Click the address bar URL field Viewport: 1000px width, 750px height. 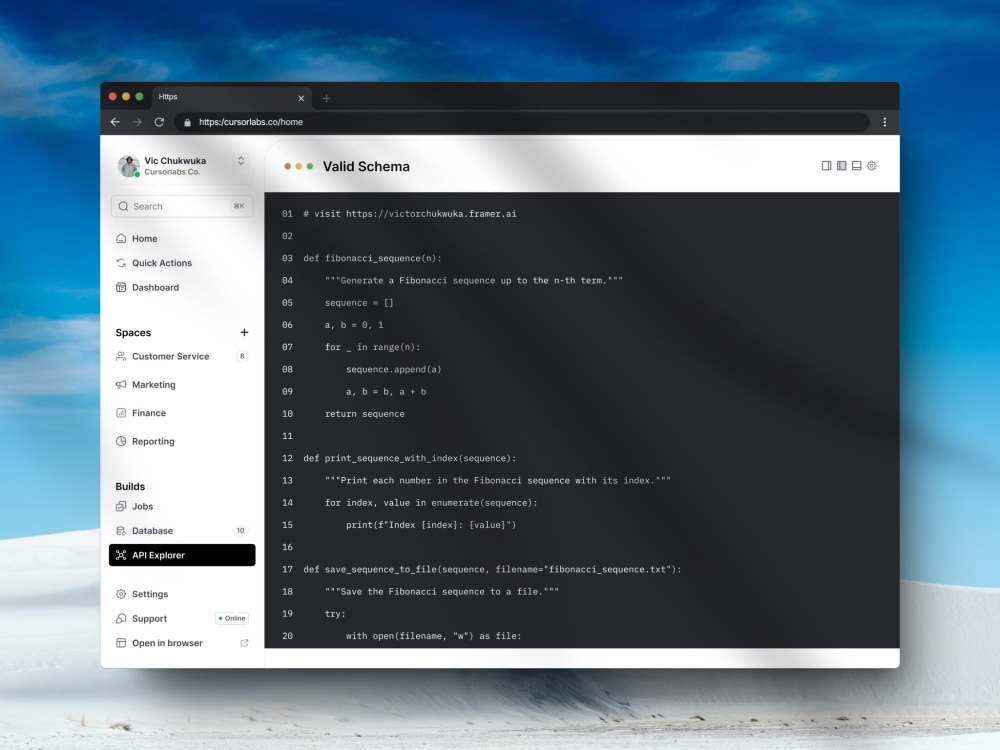tap(522, 122)
